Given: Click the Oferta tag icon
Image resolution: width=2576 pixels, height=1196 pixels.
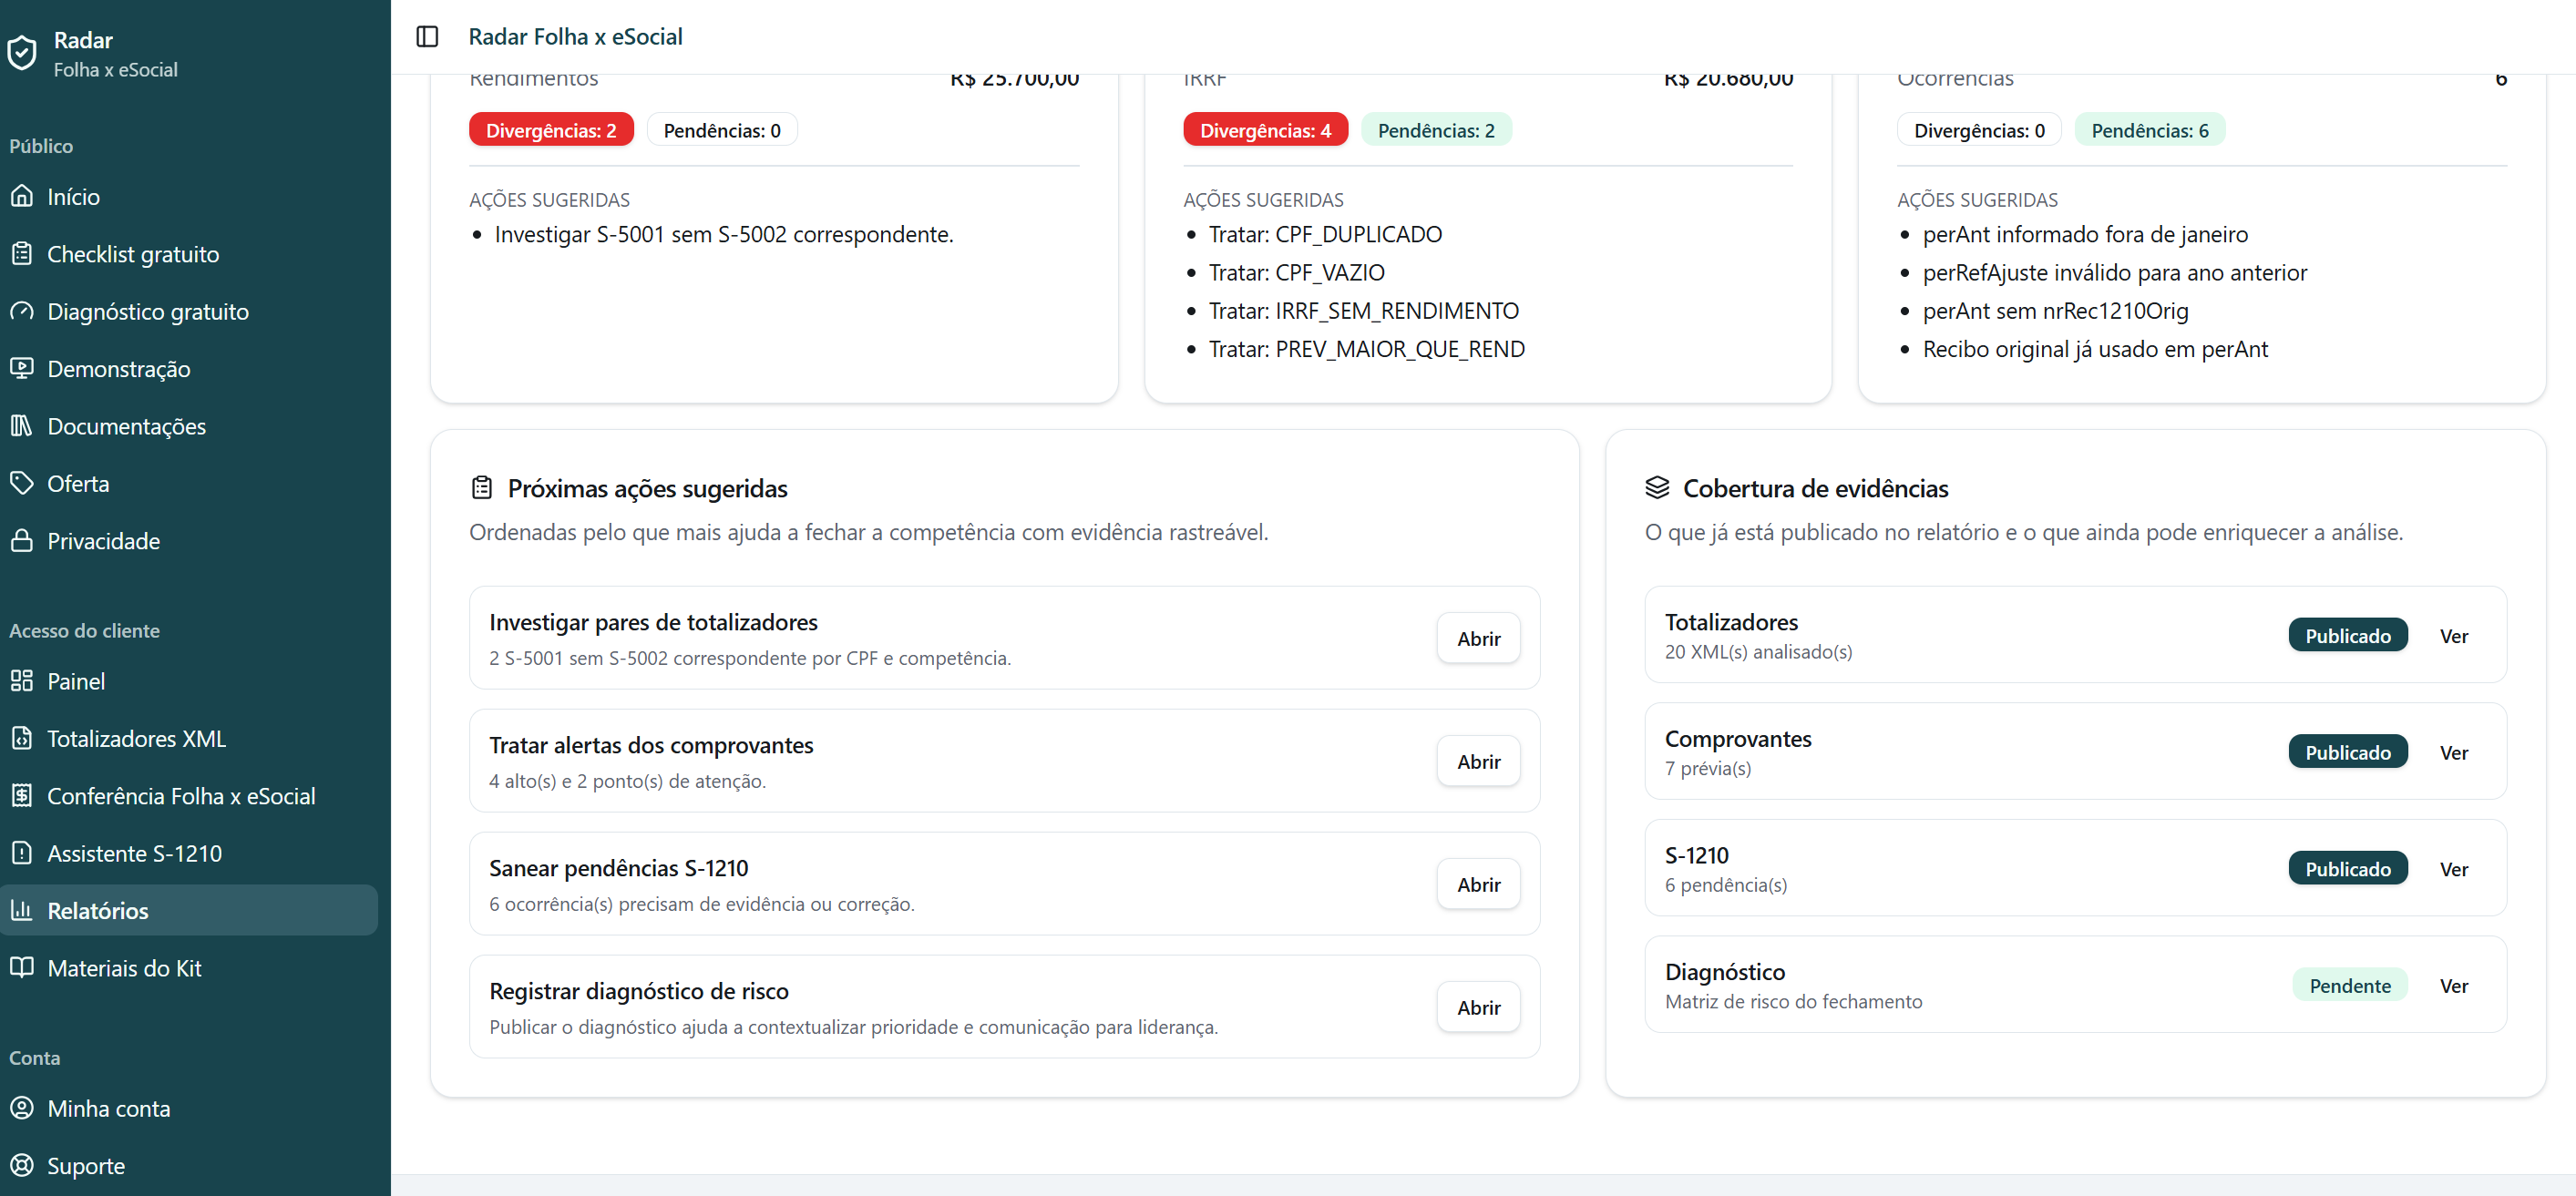Looking at the screenshot, I should (x=22, y=483).
